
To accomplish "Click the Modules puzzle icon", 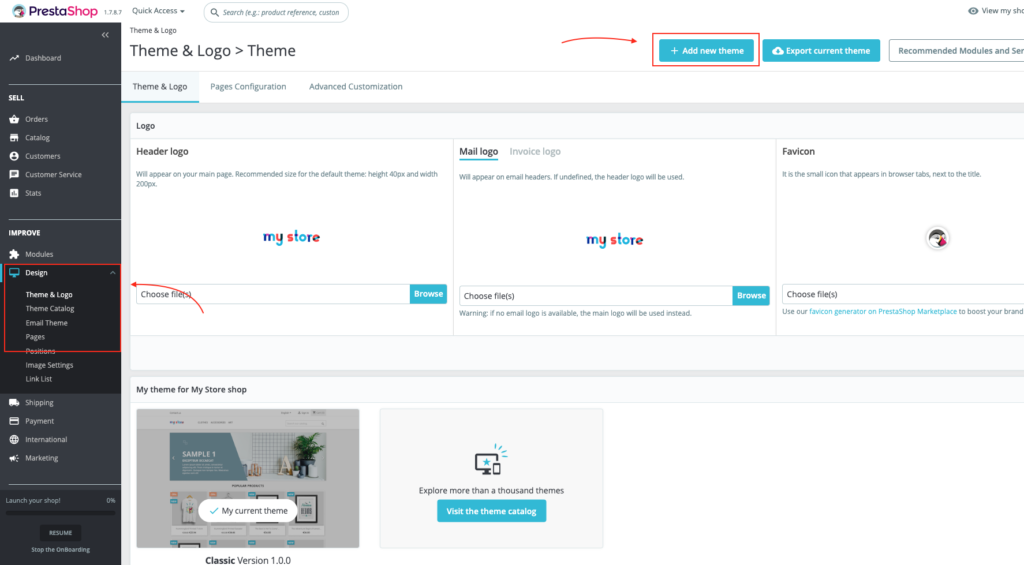I will pos(14,254).
